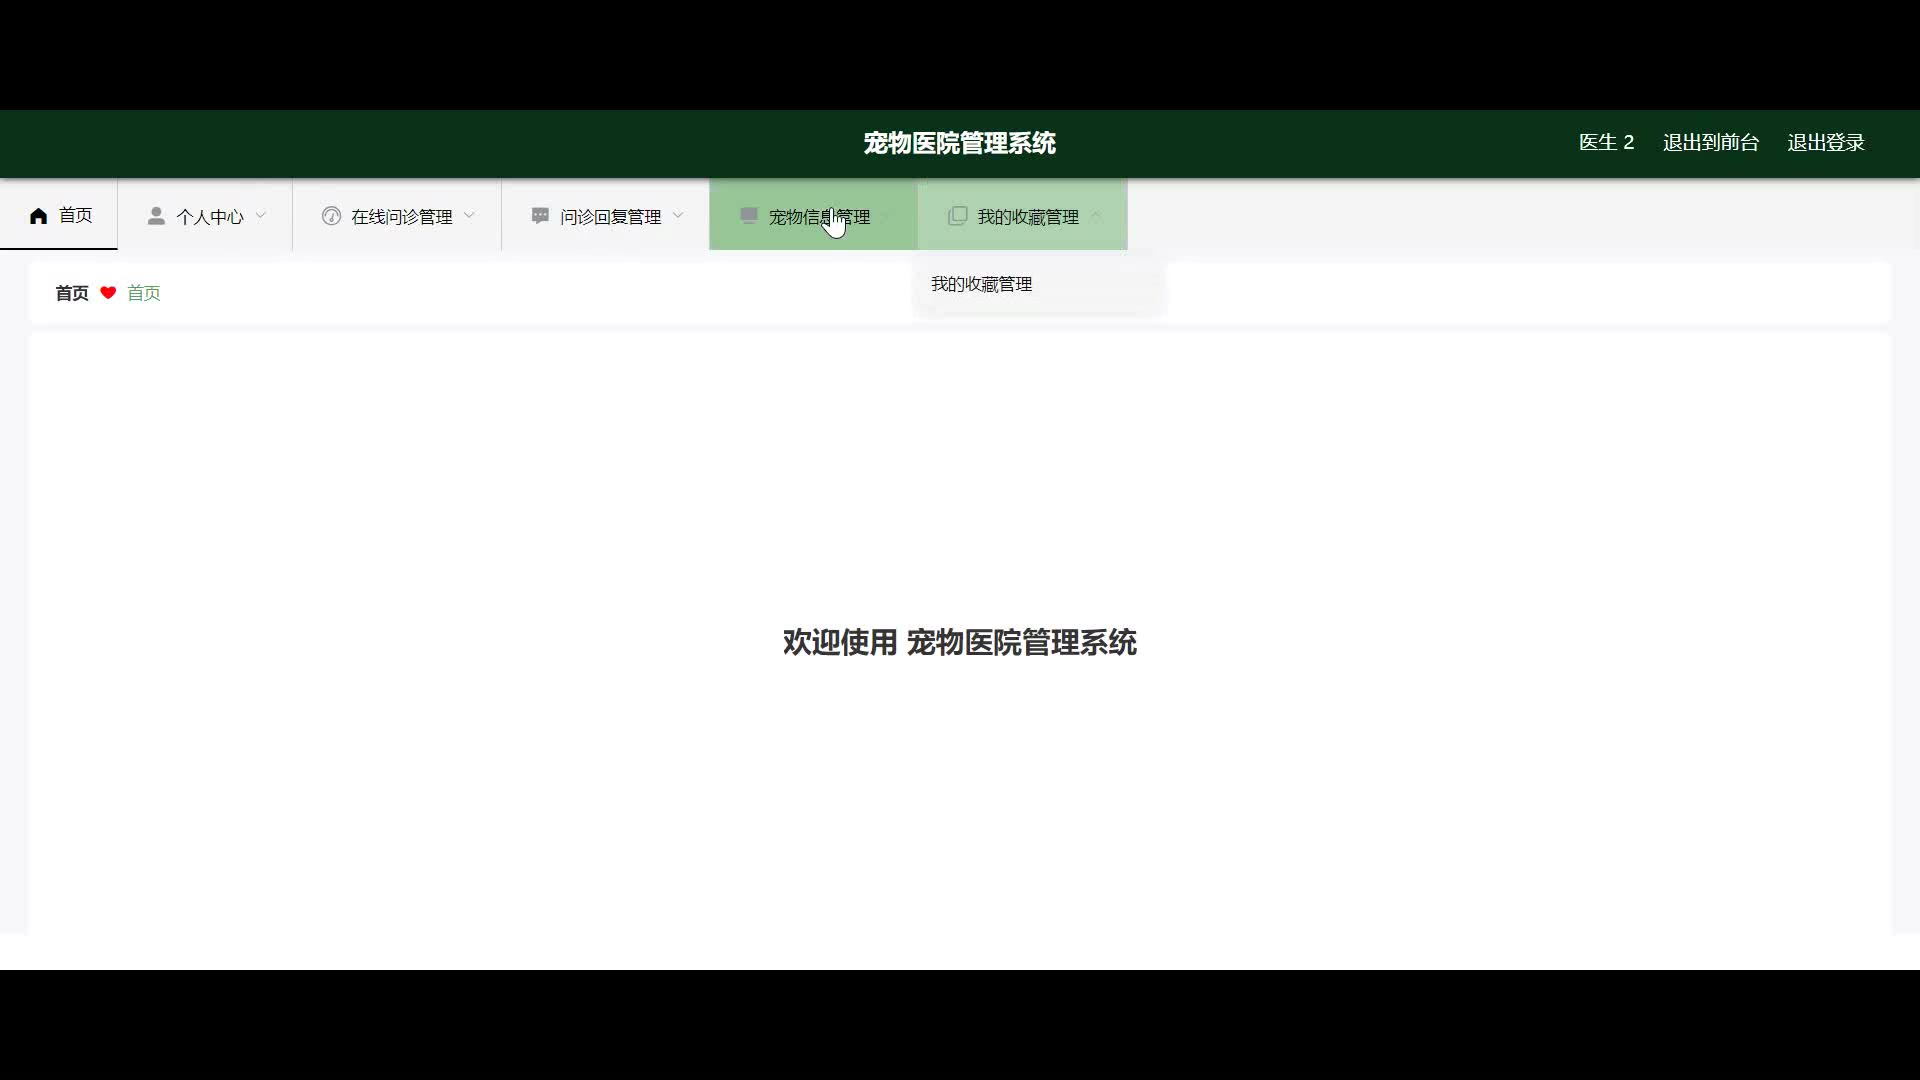
Task: Click the monitor icon beside 宠物信息管理
Action: coord(748,216)
